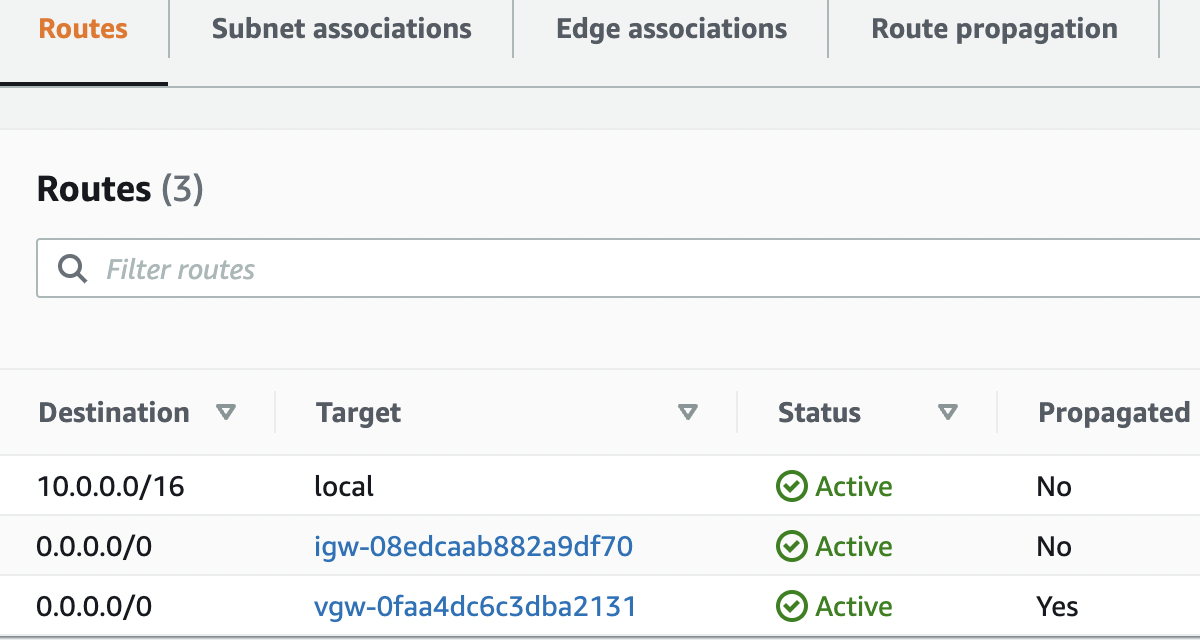Open the Target column sort dropdown

687,411
